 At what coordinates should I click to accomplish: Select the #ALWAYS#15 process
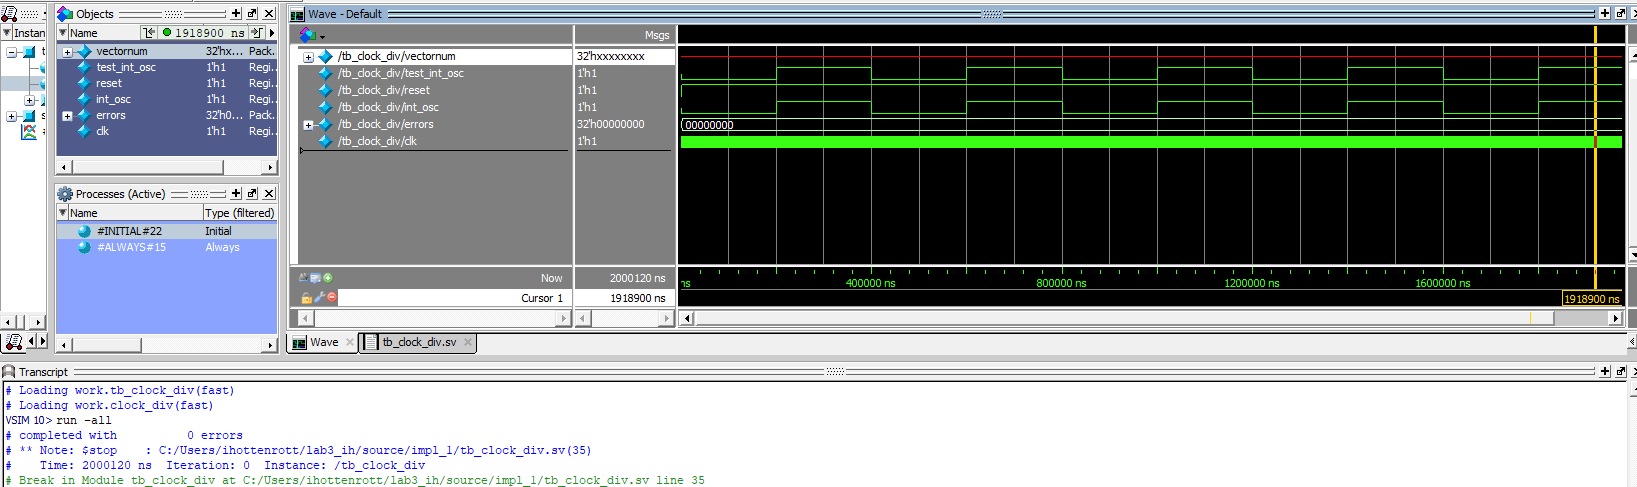[131, 247]
